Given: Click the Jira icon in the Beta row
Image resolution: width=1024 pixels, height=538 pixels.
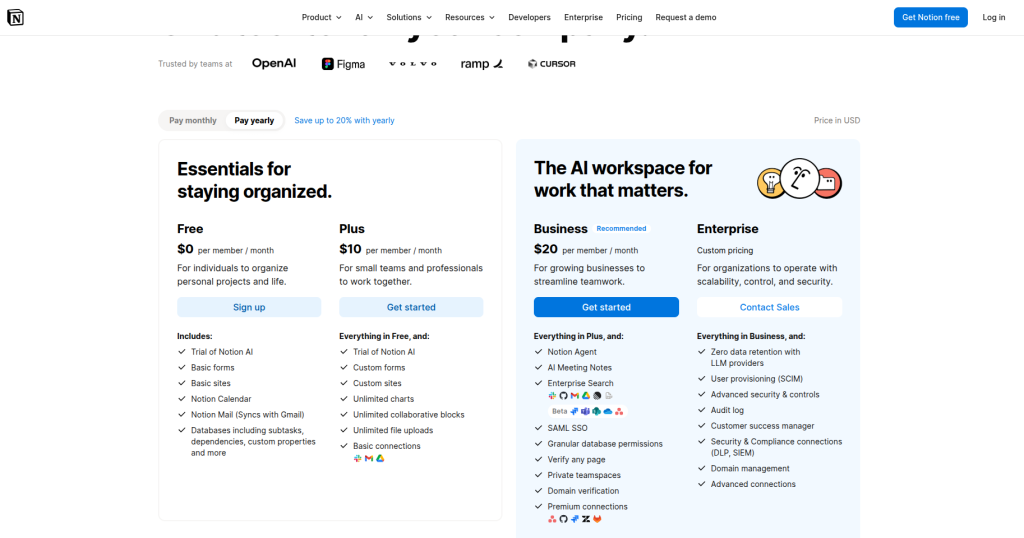Looking at the screenshot, I should pos(574,411).
